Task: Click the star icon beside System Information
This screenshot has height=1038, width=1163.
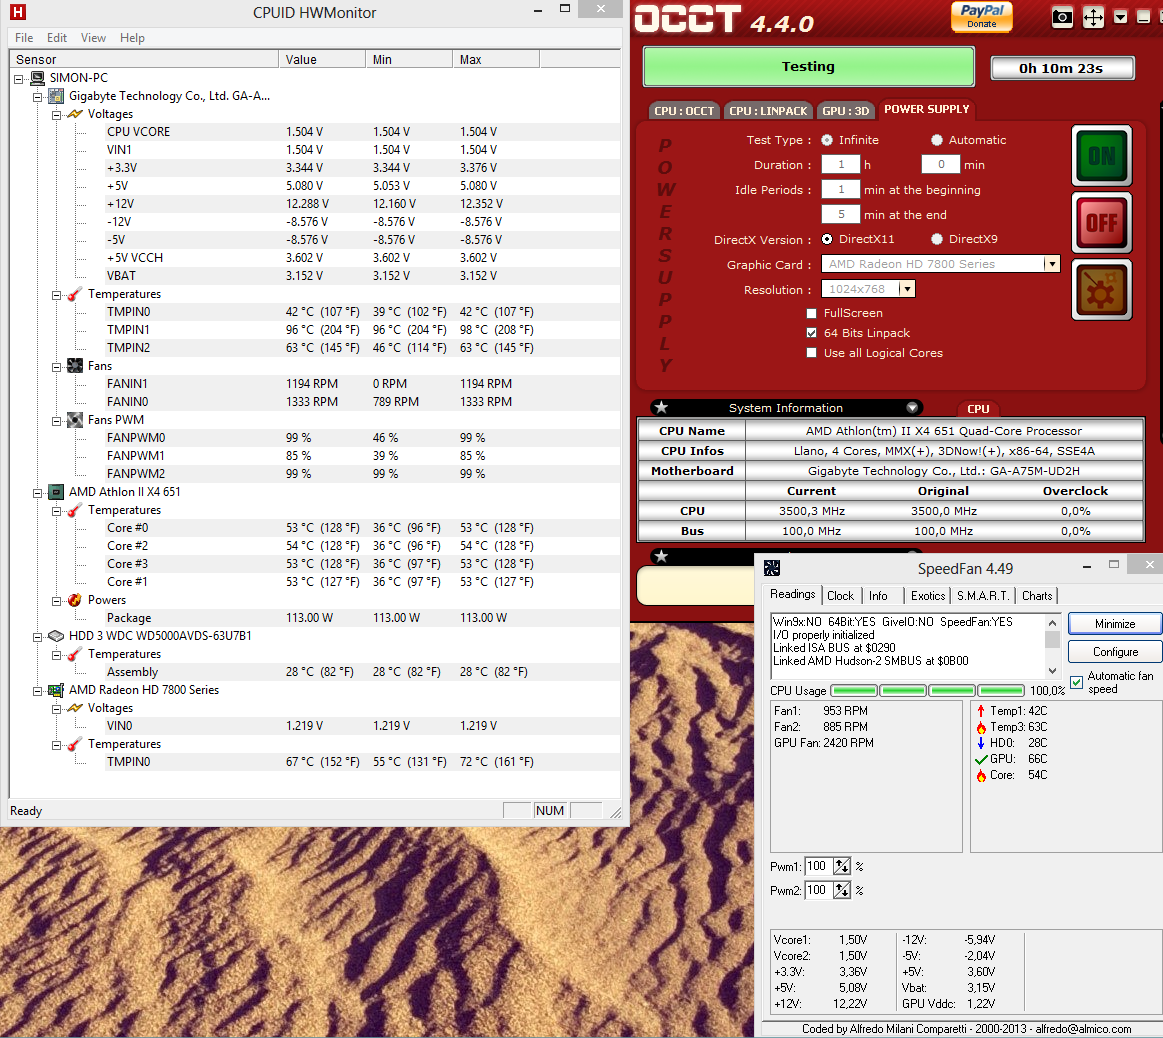Action: 661,407
